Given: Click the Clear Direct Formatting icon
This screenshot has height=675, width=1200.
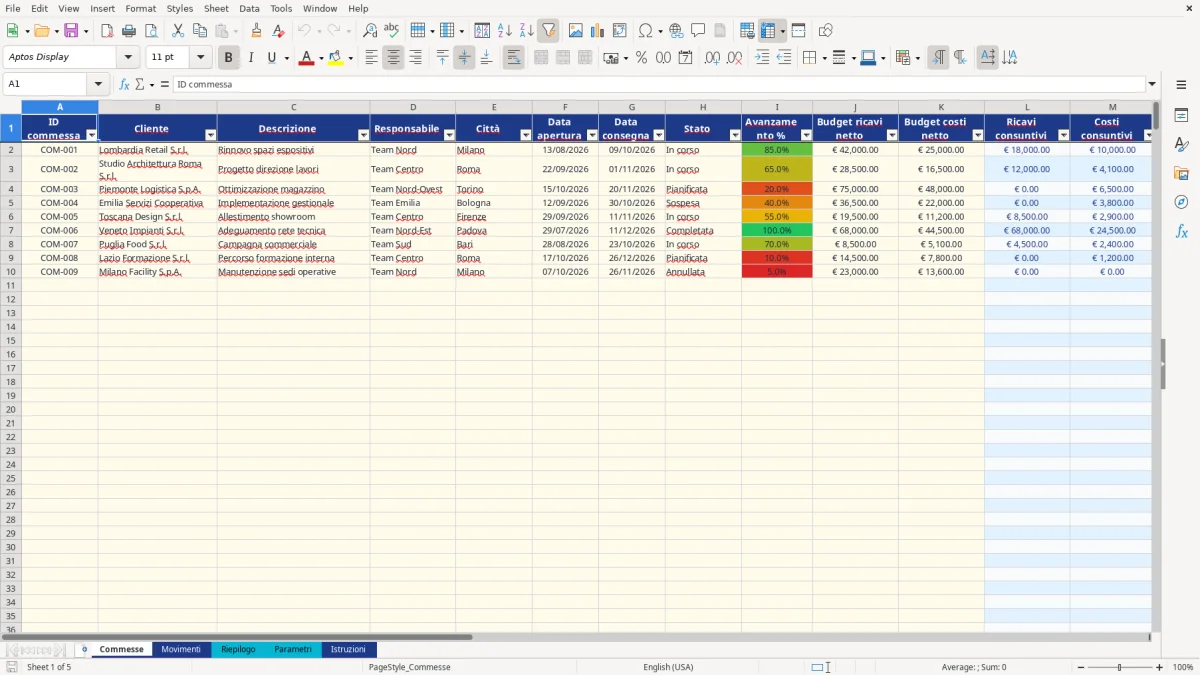Looking at the screenshot, I should click(x=278, y=31).
